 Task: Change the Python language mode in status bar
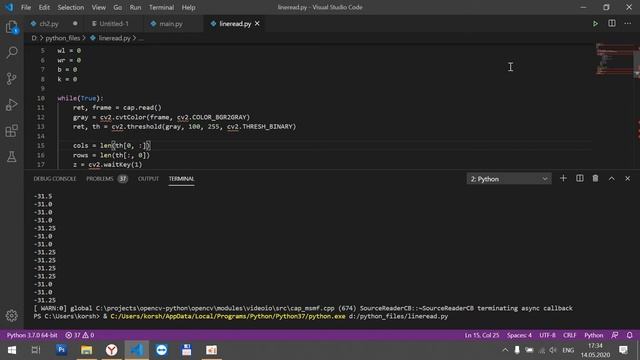coord(593,335)
